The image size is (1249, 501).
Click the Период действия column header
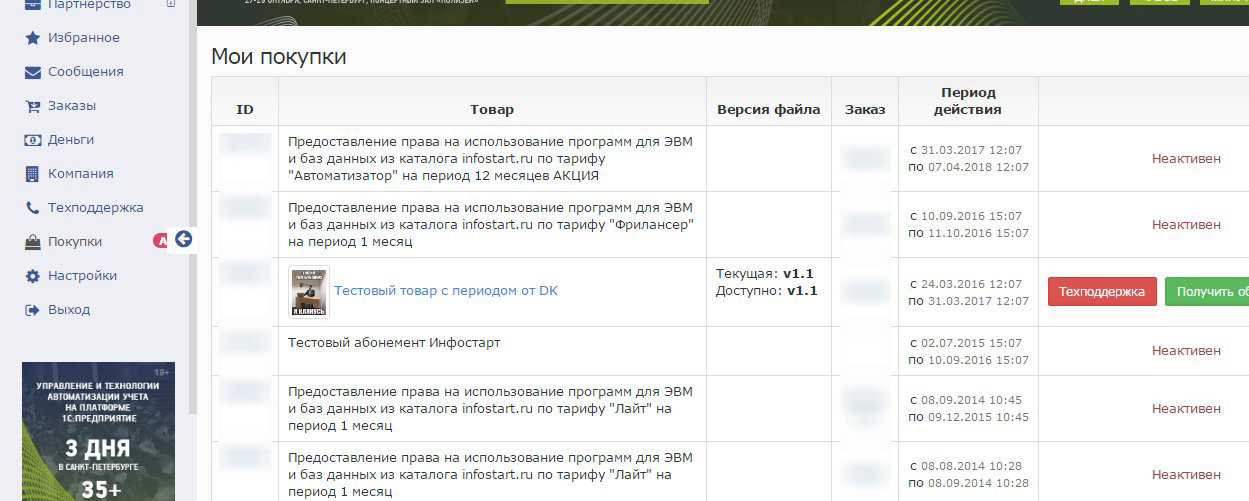(x=968, y=101)
